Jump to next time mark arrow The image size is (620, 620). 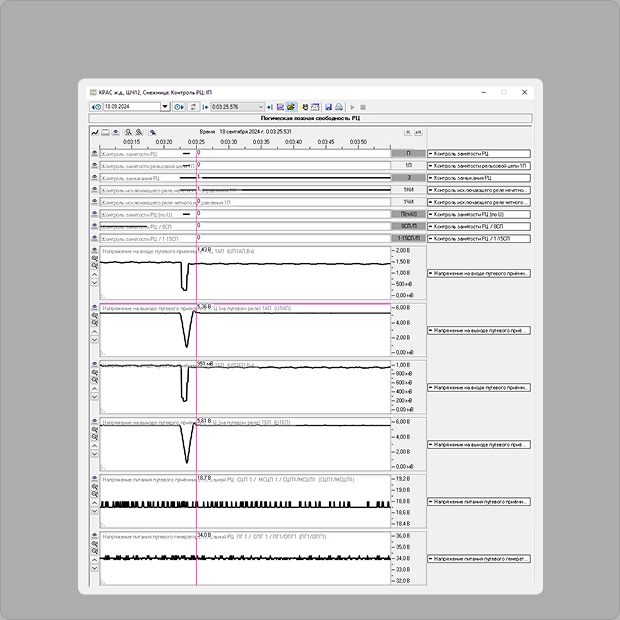(270, 107)
